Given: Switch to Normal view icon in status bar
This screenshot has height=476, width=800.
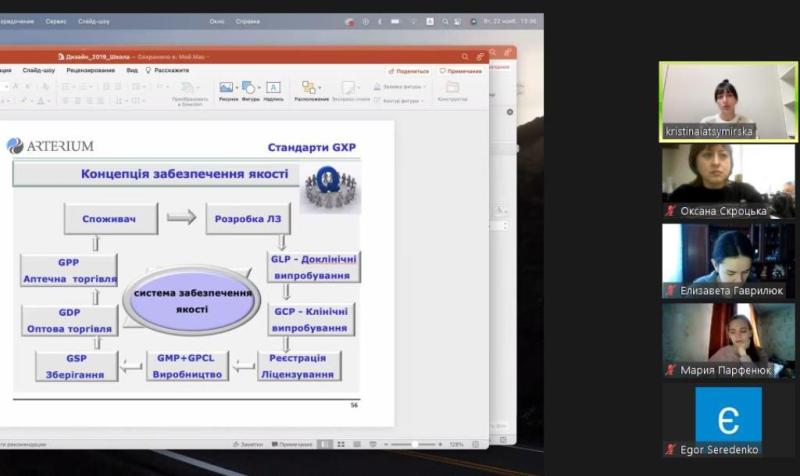Looking at the screenshot, I should (x=324, y=444).
